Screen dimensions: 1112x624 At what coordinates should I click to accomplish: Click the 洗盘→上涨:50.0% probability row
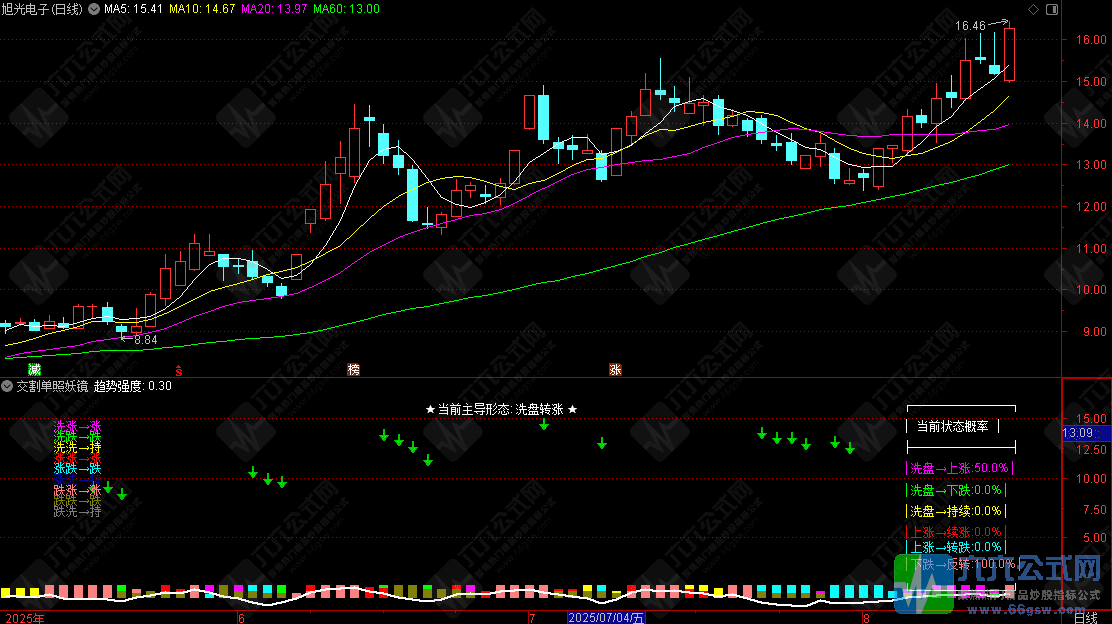click(959, 468)
